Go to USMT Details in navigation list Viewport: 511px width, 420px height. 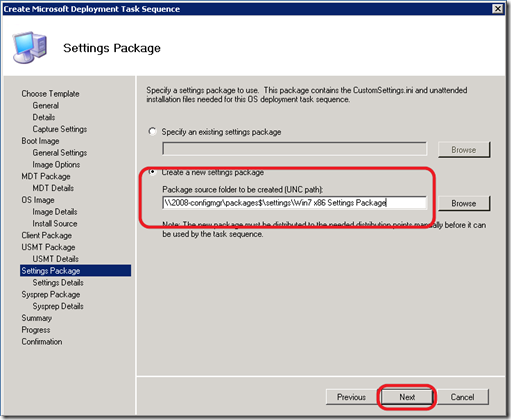[56, 259]
